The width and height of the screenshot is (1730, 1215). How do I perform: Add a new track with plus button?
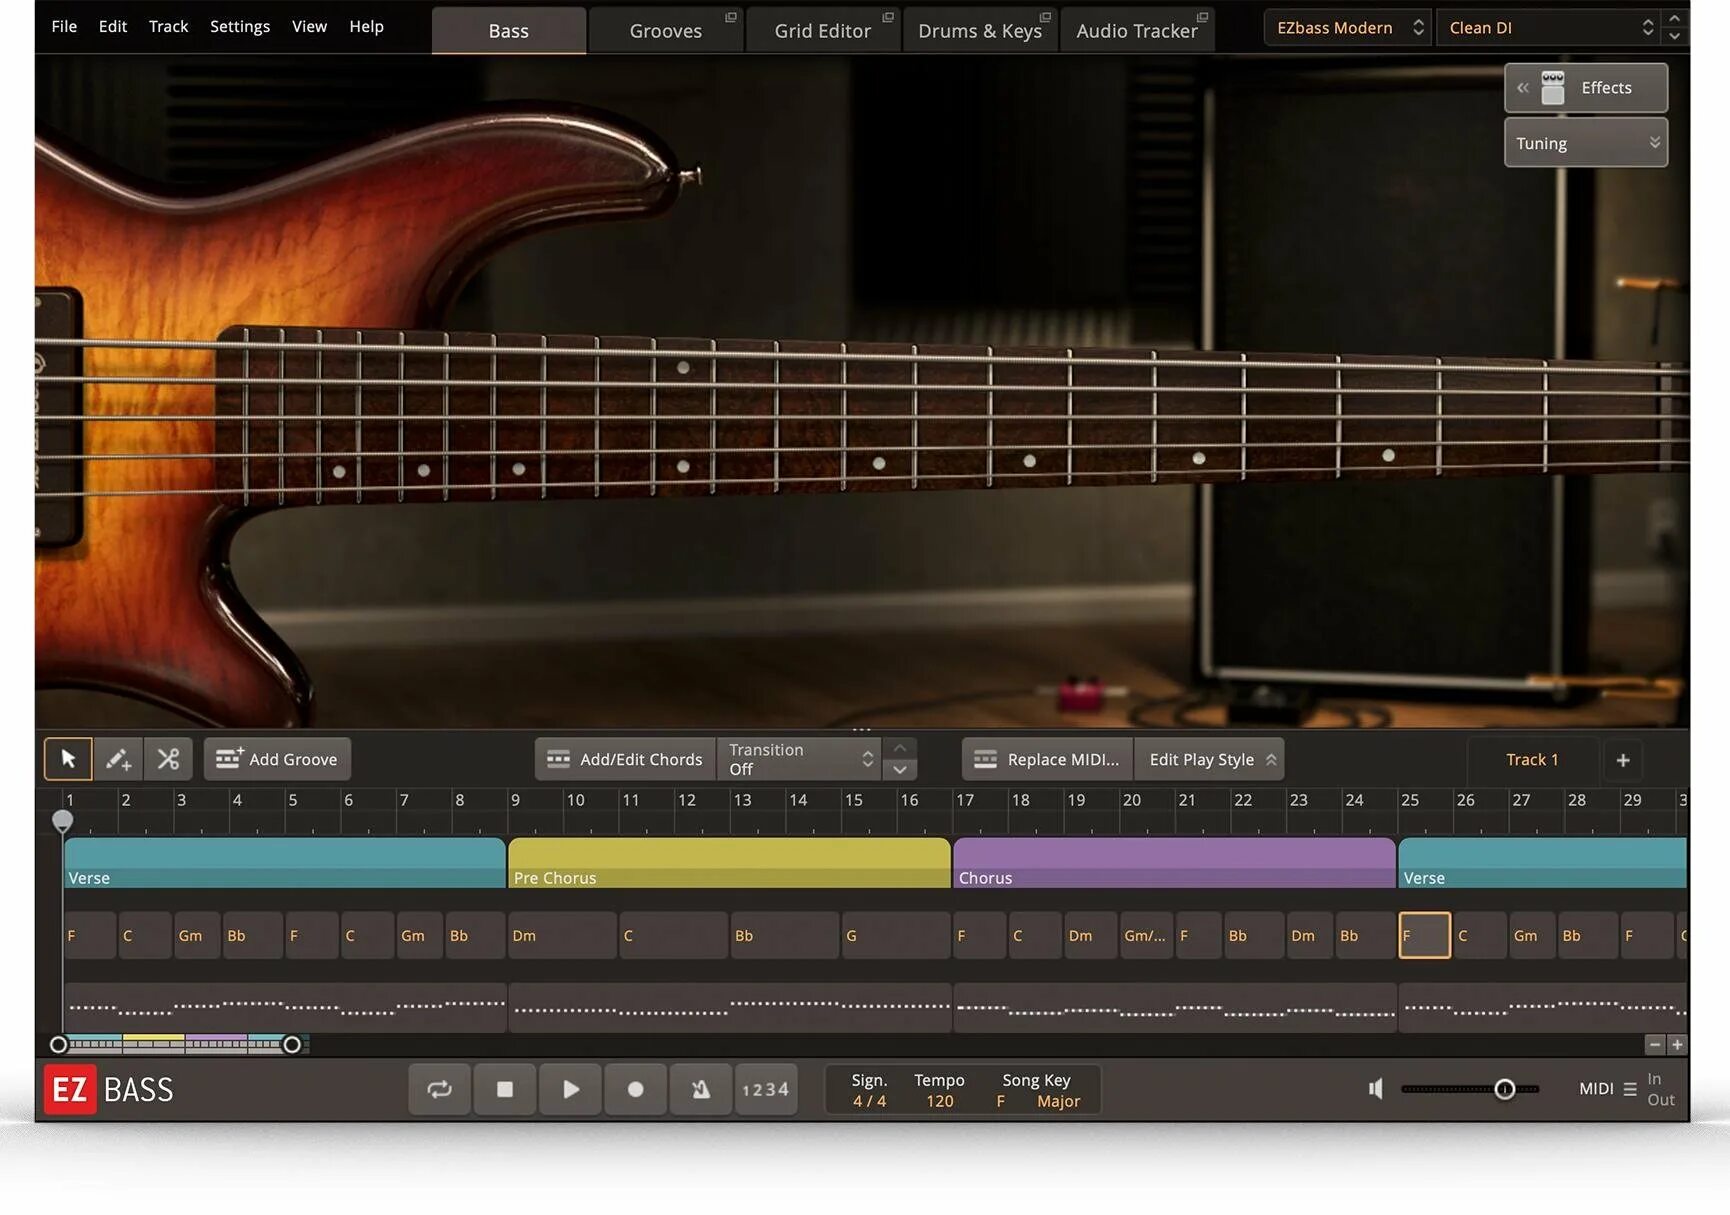click(1623, 760)
